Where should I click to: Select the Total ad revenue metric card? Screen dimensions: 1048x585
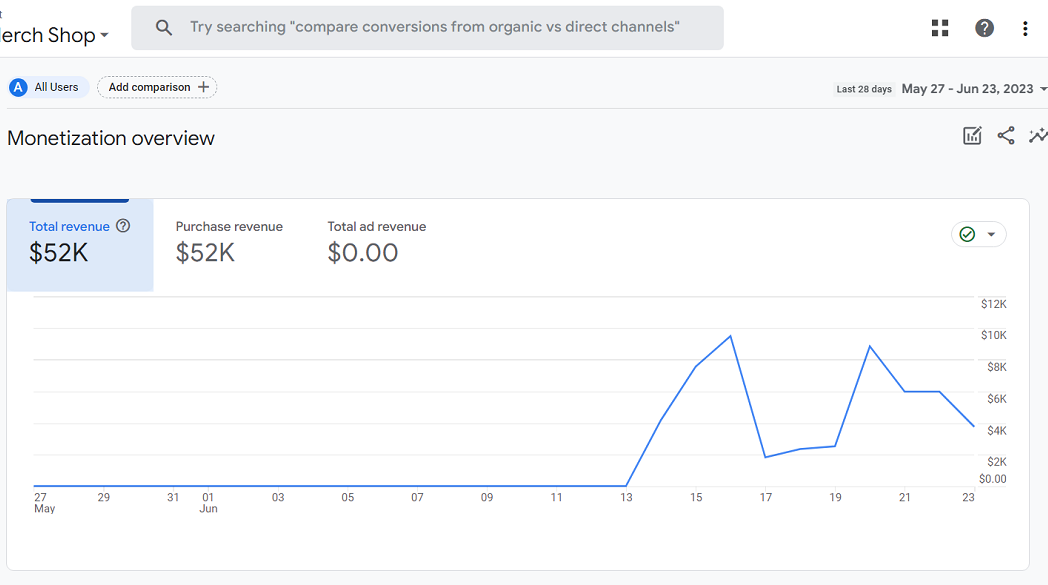pyautogui.click(x=376, y=240)
